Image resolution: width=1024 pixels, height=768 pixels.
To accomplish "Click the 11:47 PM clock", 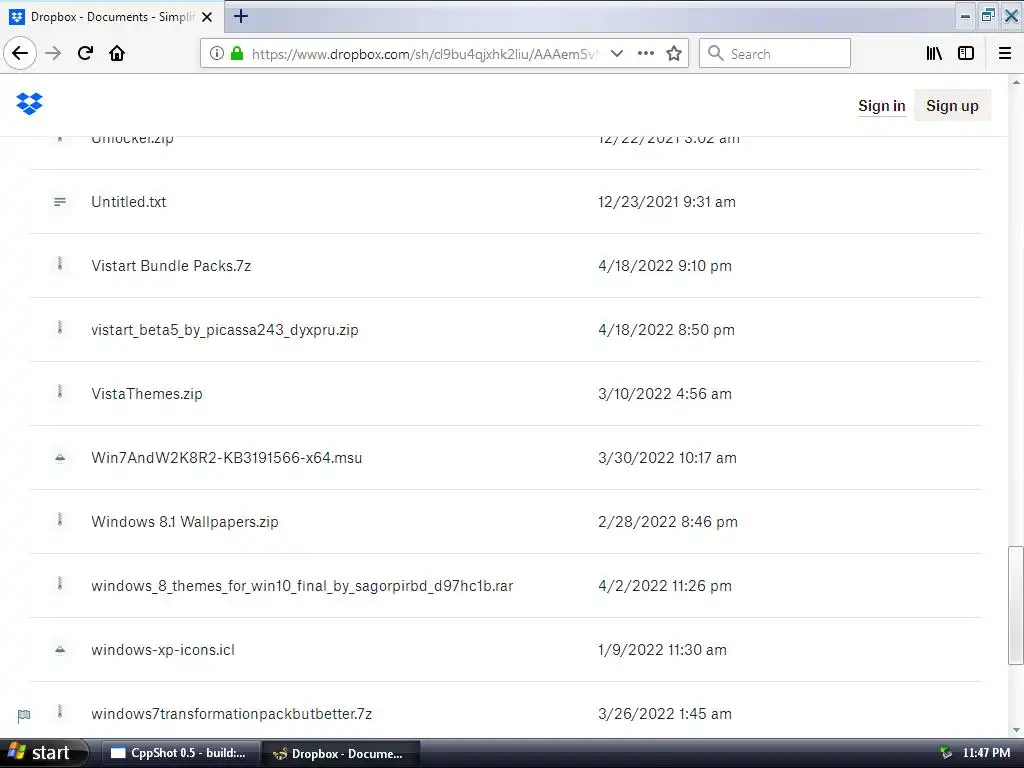I will pos(986,753).
